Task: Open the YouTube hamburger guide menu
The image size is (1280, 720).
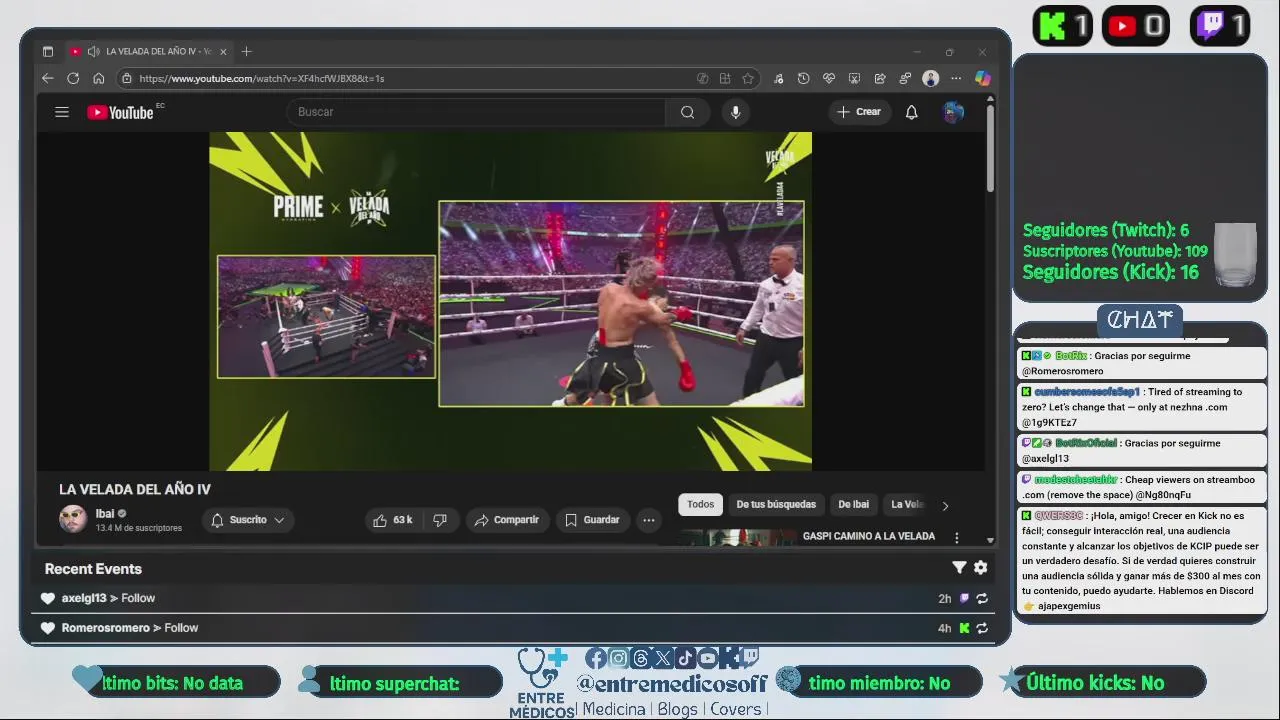Action: [62, 112]
